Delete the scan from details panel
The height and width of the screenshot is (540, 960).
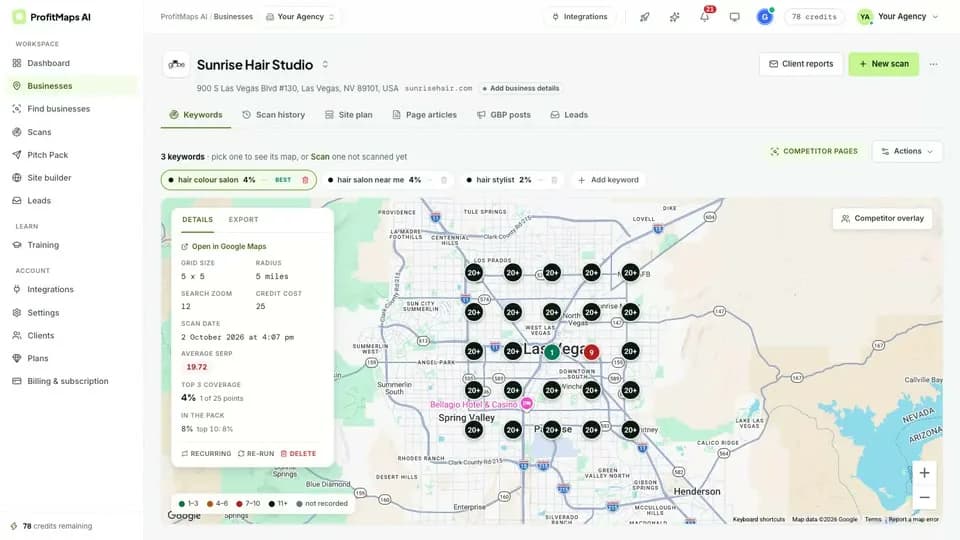coord(298,454)
